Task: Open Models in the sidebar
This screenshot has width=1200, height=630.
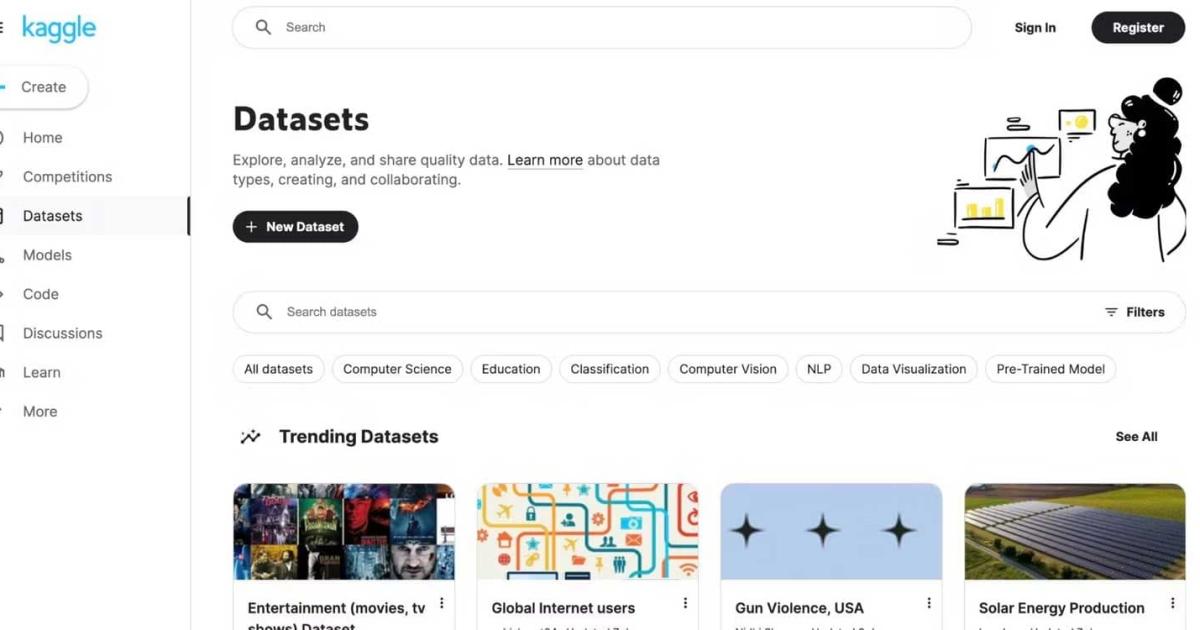Action: click(47, 255)
